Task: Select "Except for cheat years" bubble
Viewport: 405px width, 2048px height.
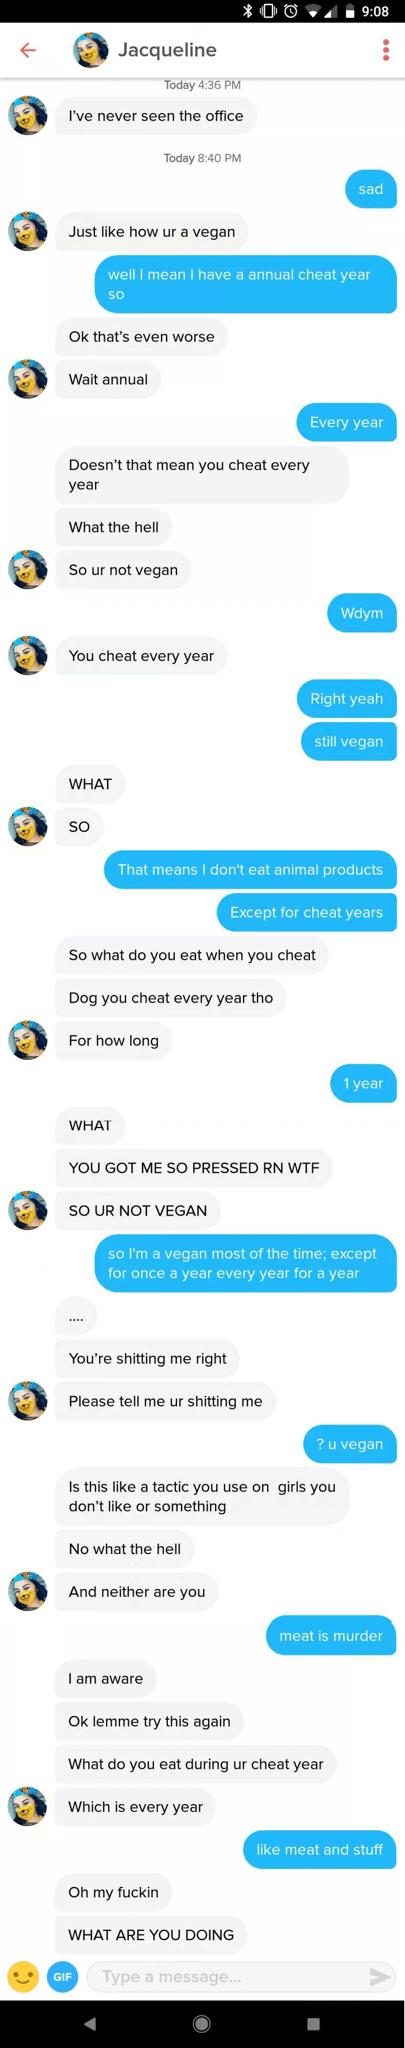Action: point(306,912)
